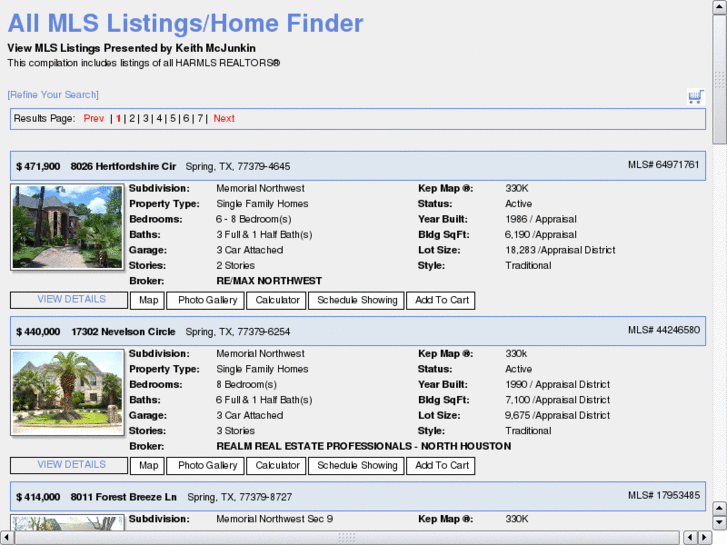The width and height of the screenshot is (727, 545).
Task: Click the horizontal scrollbar right arrow at far right
Action: pyautogui.click(x=704, y=538)
